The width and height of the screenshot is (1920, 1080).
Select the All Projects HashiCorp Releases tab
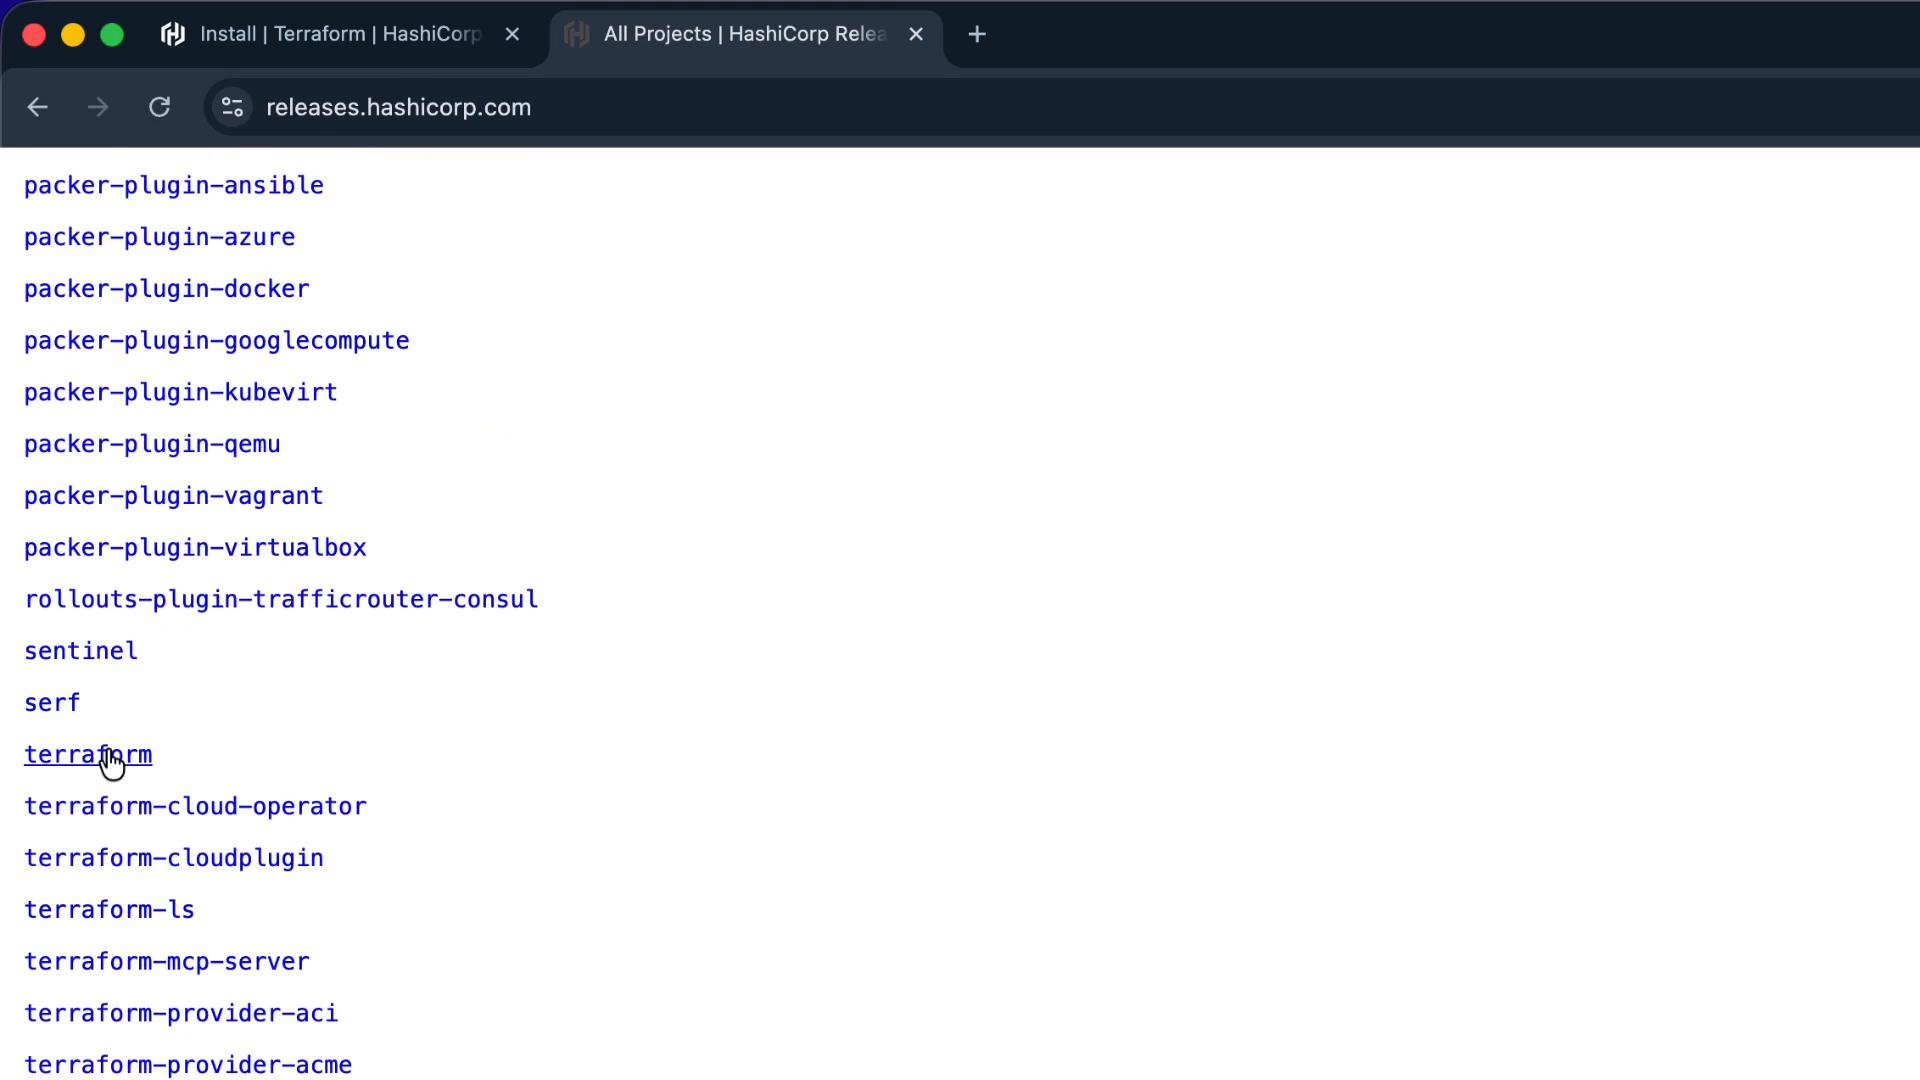pyautogui.click(x=744, y=35)
